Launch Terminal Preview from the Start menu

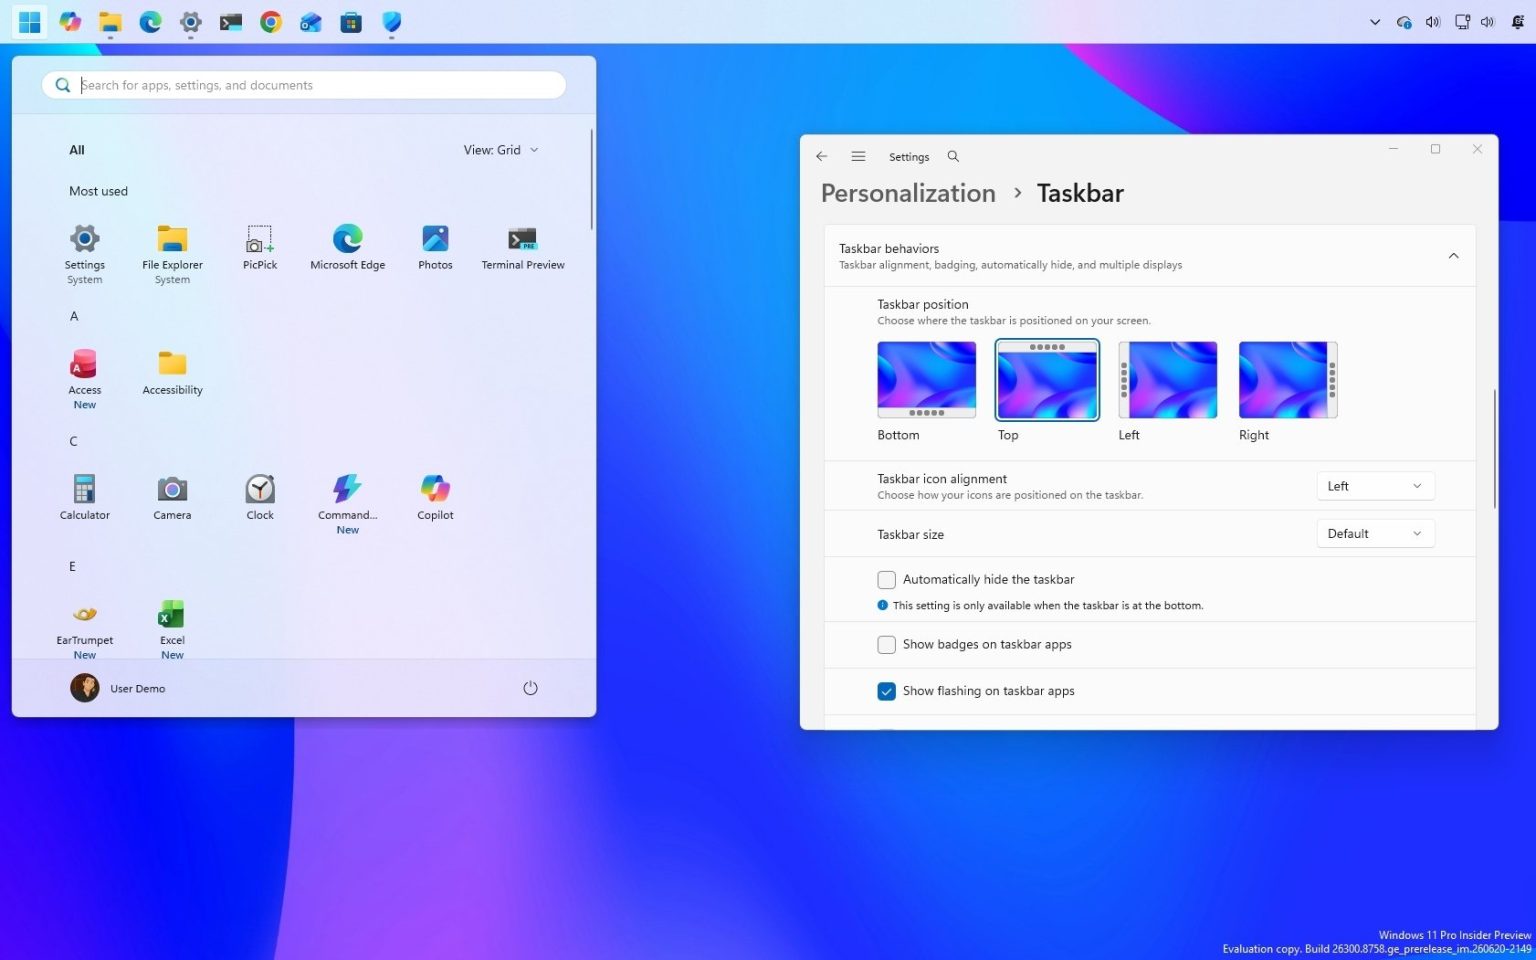523,247
